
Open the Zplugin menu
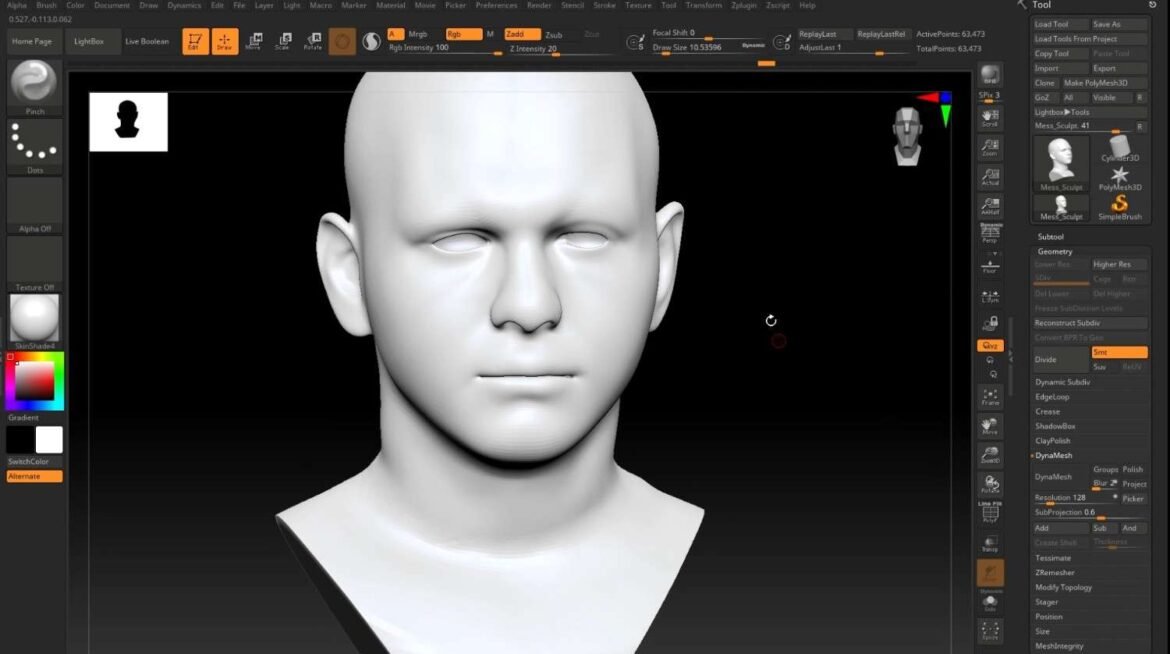point(745,5)
